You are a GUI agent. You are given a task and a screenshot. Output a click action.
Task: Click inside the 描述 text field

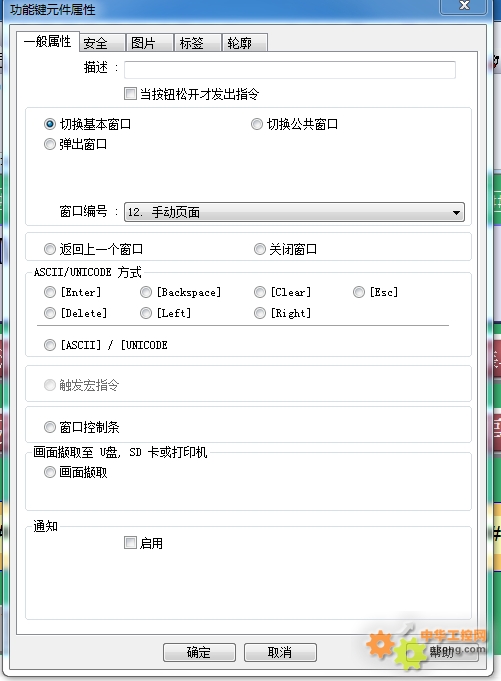pyautogui.click(x=290, y=69)
